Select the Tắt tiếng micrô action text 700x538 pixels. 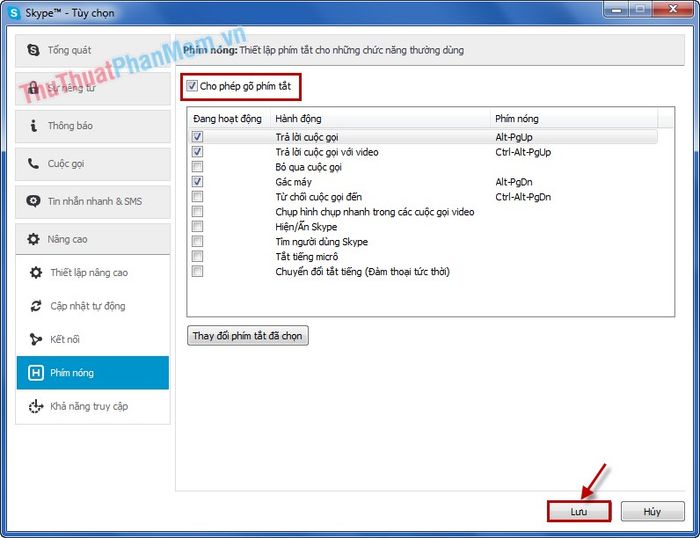coord(307,257)
